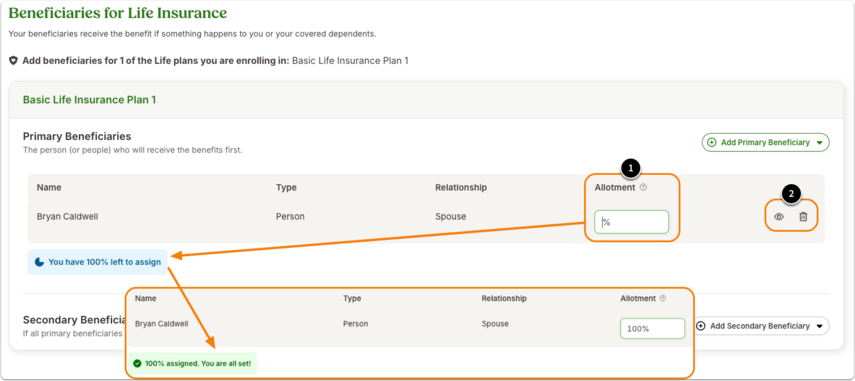Expand the Add Primary Beneficiary dropdown arrow
Screen dimensions: 855x381
pyautogui.click(x=820, y=143)
